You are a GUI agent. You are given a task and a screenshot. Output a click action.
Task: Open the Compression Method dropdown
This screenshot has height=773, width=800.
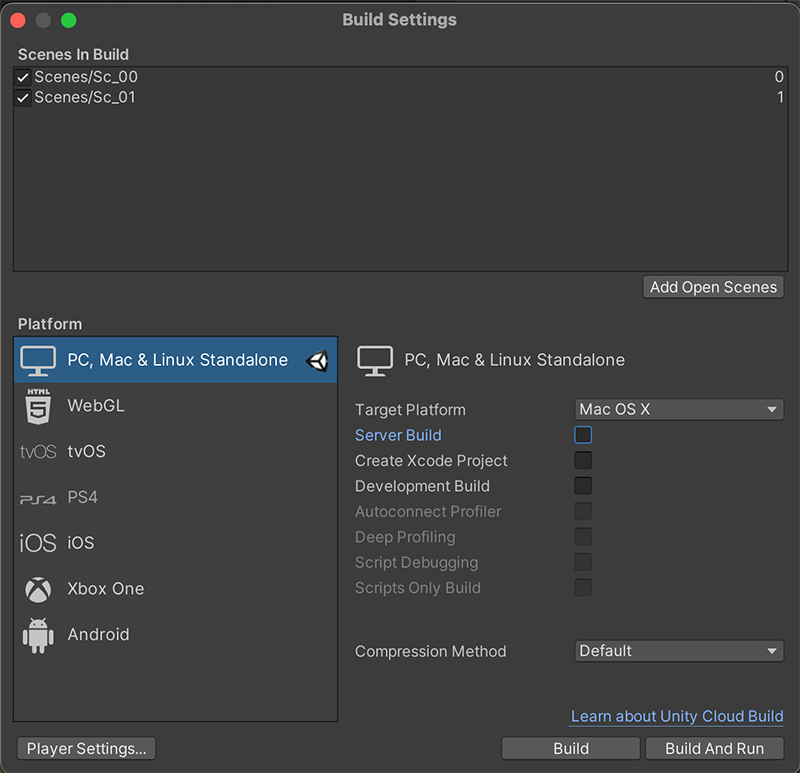[x=680, y=651]
